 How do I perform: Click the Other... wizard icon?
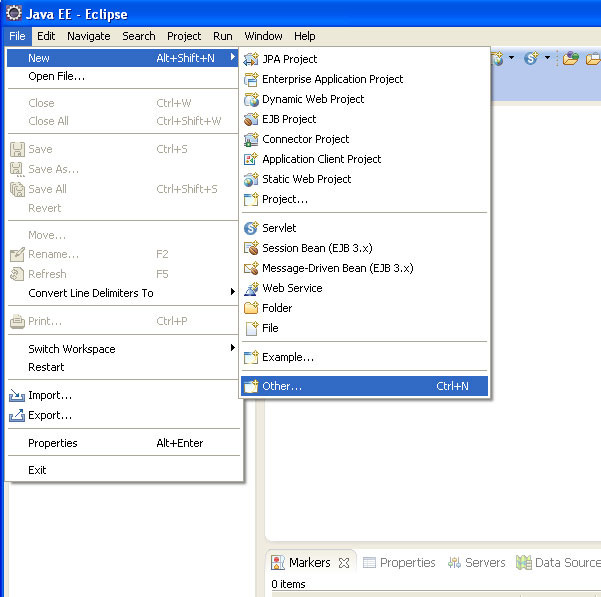(251, 386)
